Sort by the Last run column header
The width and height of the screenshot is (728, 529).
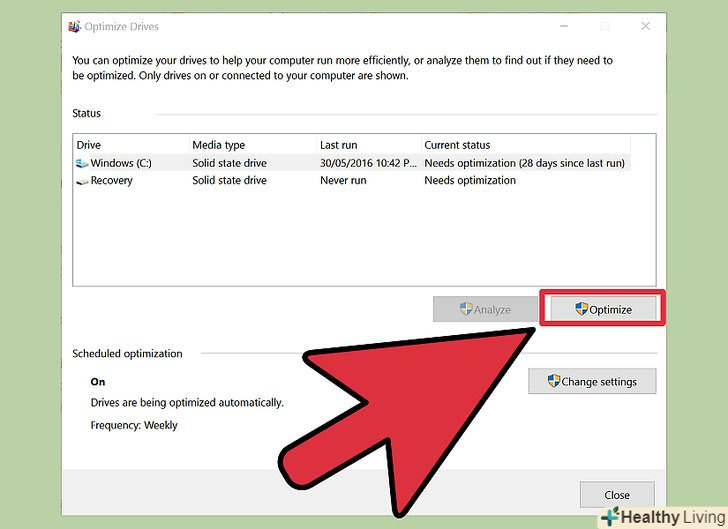pyautogui.click(x=338, y=145)
